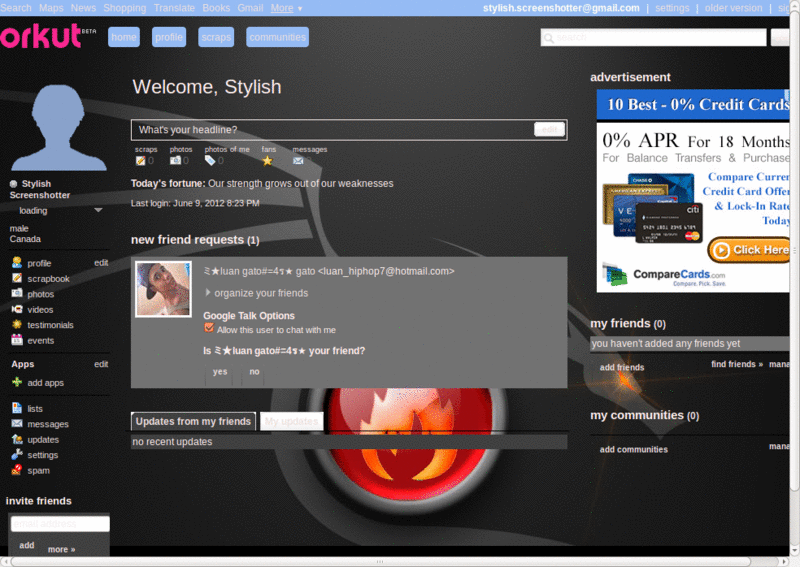The width and height of the screenshot is (800, 567).
Task: Click the default profile silhouette picture
Action: point(58,128)
